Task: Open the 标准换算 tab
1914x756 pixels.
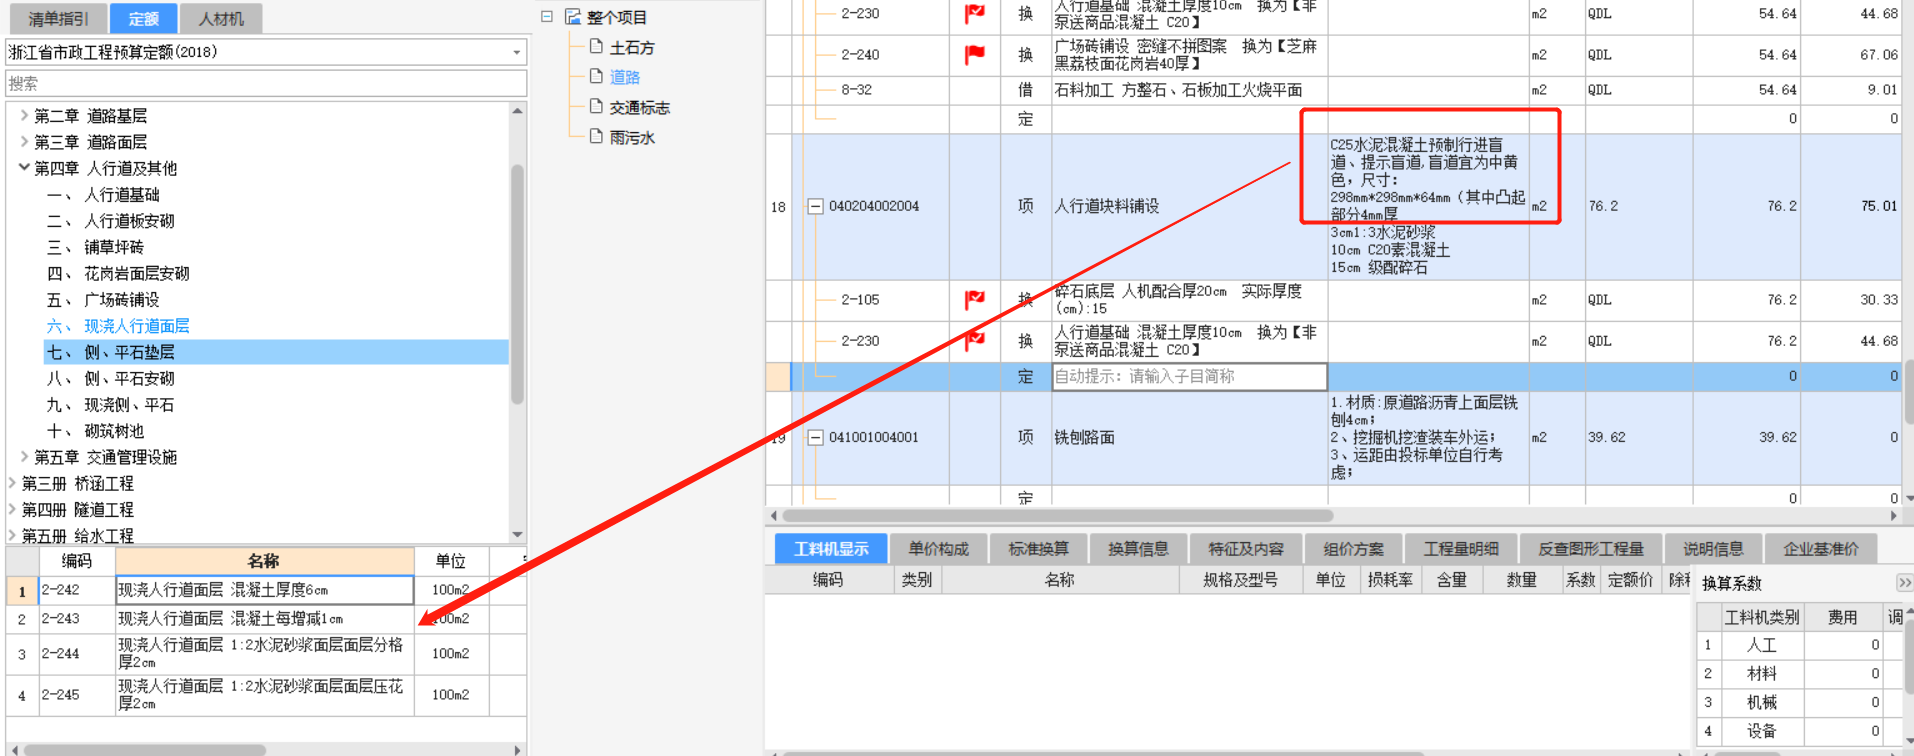Action: 1038,548
